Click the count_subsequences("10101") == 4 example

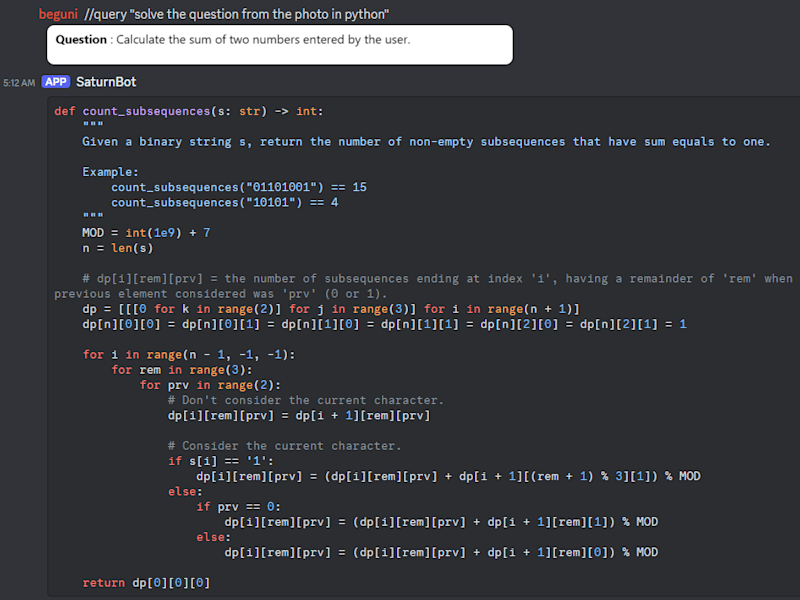(x=224, y=203)
